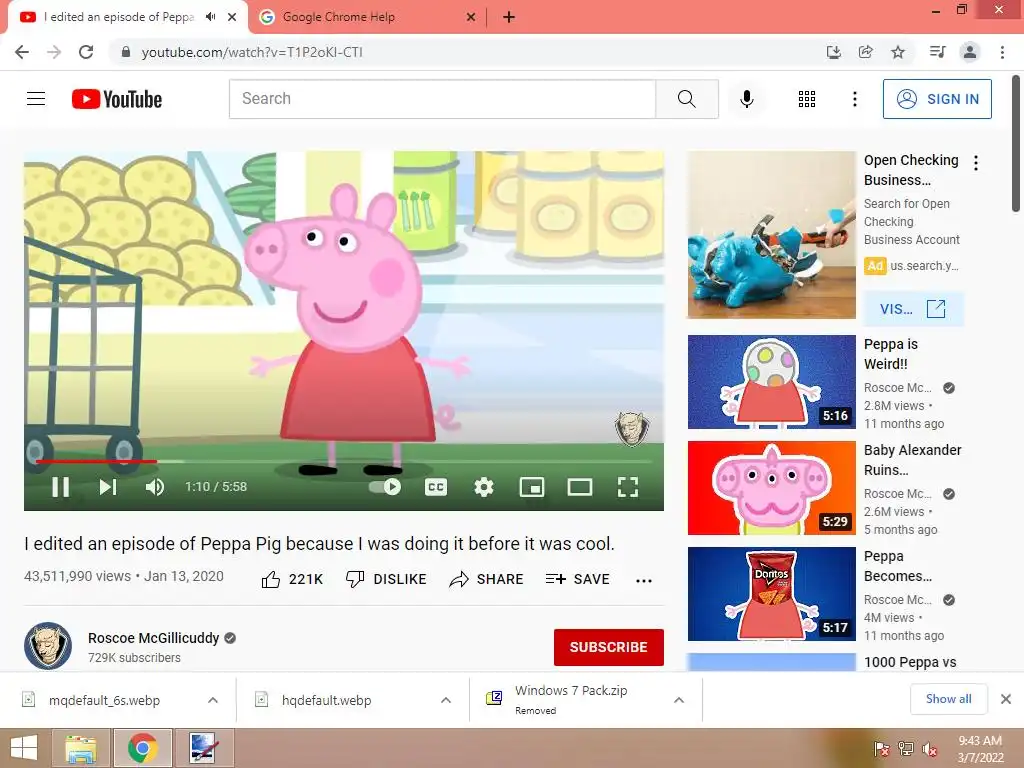Screen dimensions: 1024x768
Task: Open muted volume tray icon
Action: [x=930, y=749]
